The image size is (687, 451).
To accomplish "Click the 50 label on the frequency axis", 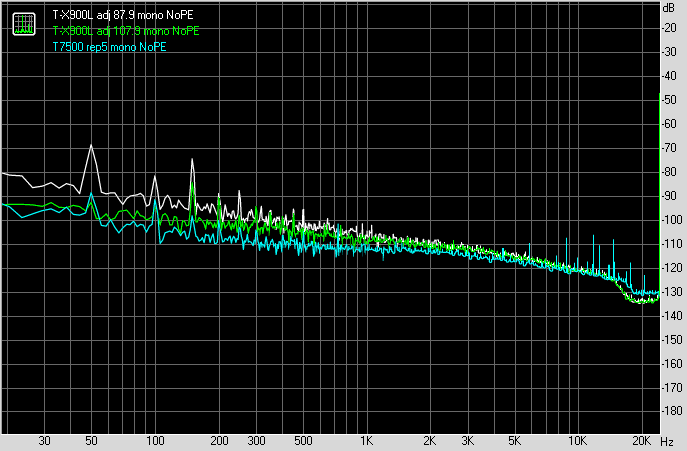I will (x=91, y=440).
